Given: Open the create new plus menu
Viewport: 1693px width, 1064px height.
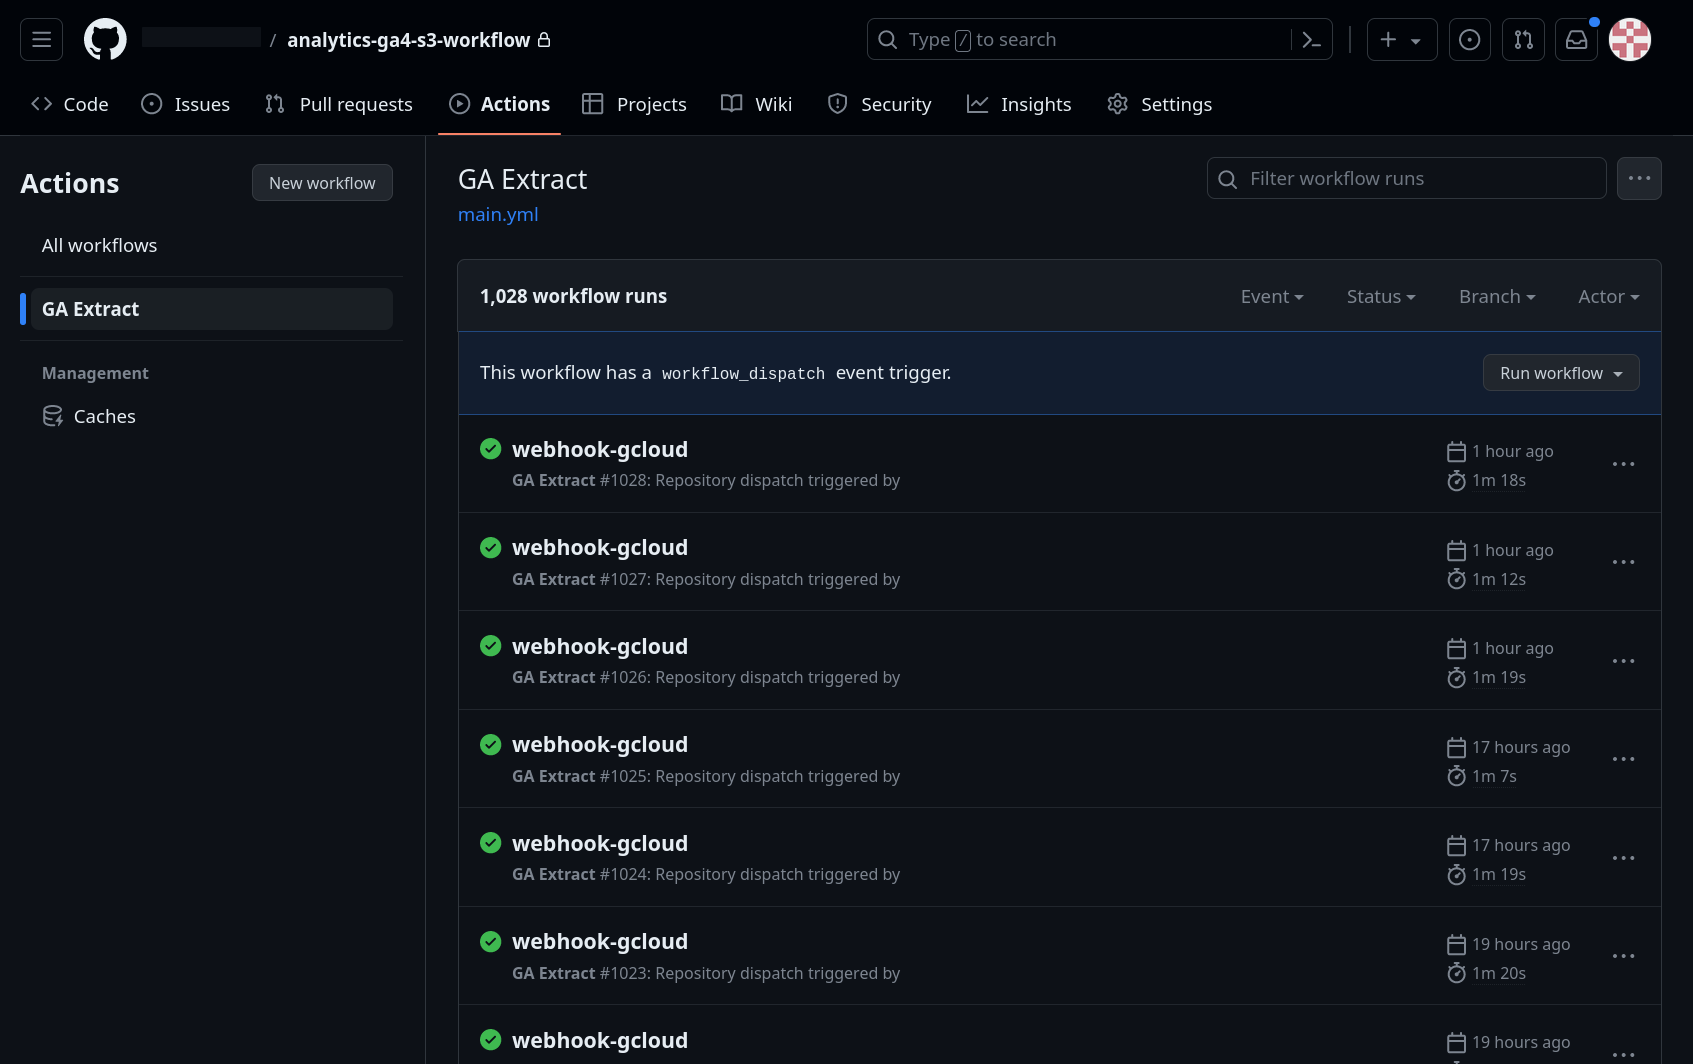Looking at the screenshot, I should click(x=1401, y=40).
